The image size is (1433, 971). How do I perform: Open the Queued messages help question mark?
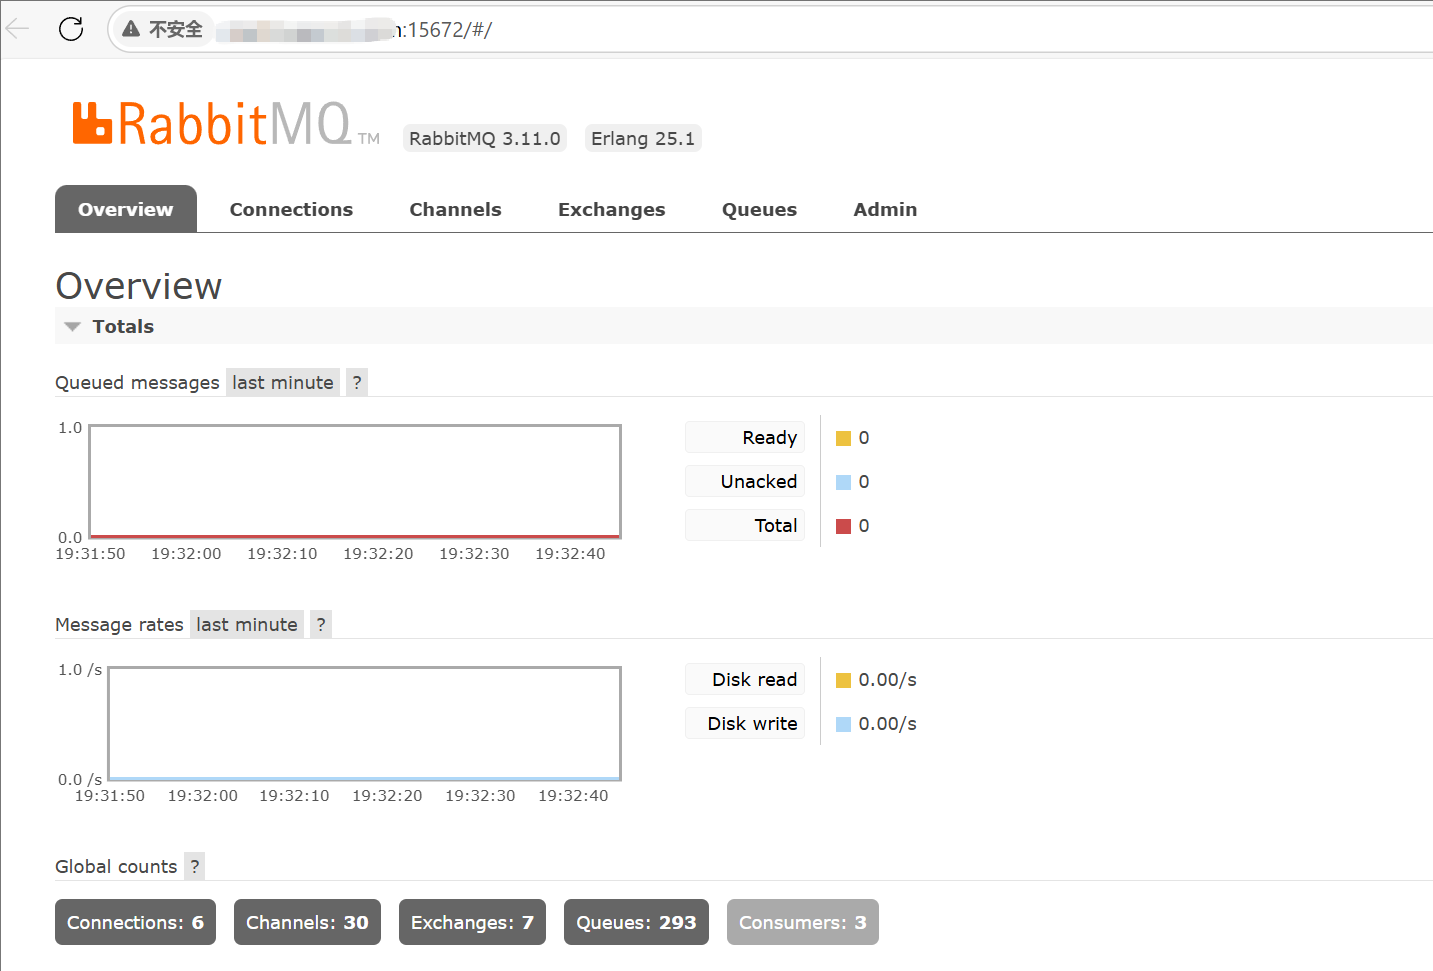[x=357, y=382]
